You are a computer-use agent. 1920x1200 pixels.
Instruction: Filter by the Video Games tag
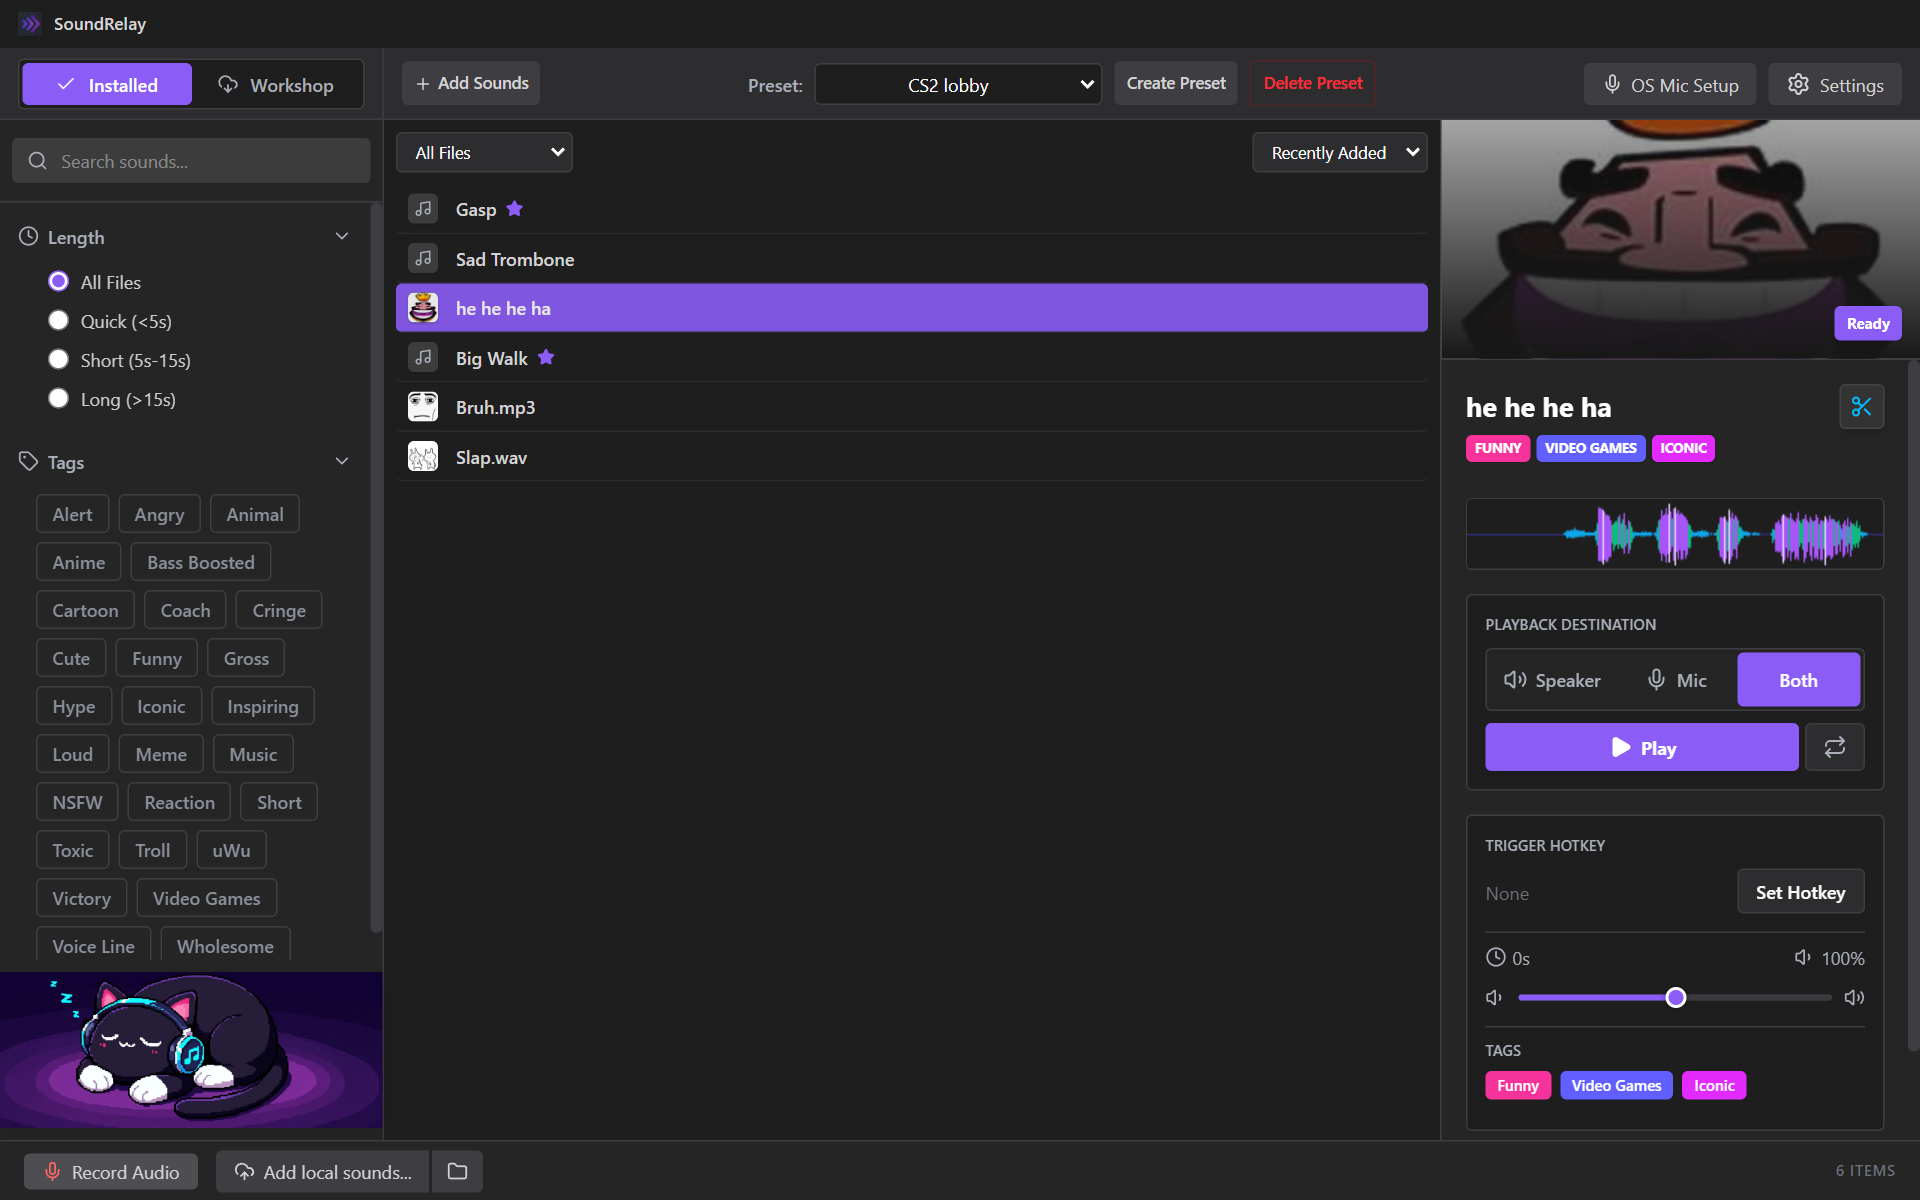pyautogui.click(x=206, y=898)
